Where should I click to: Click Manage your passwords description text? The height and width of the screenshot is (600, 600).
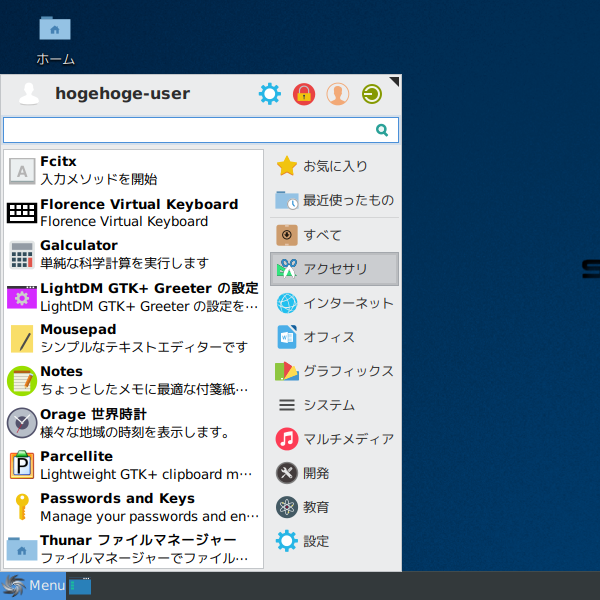150,517
